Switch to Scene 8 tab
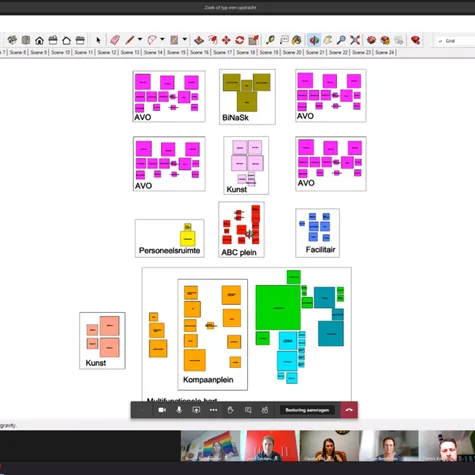Image resolution: width=475 pixels, height=475 pixels. coord(18,52)
